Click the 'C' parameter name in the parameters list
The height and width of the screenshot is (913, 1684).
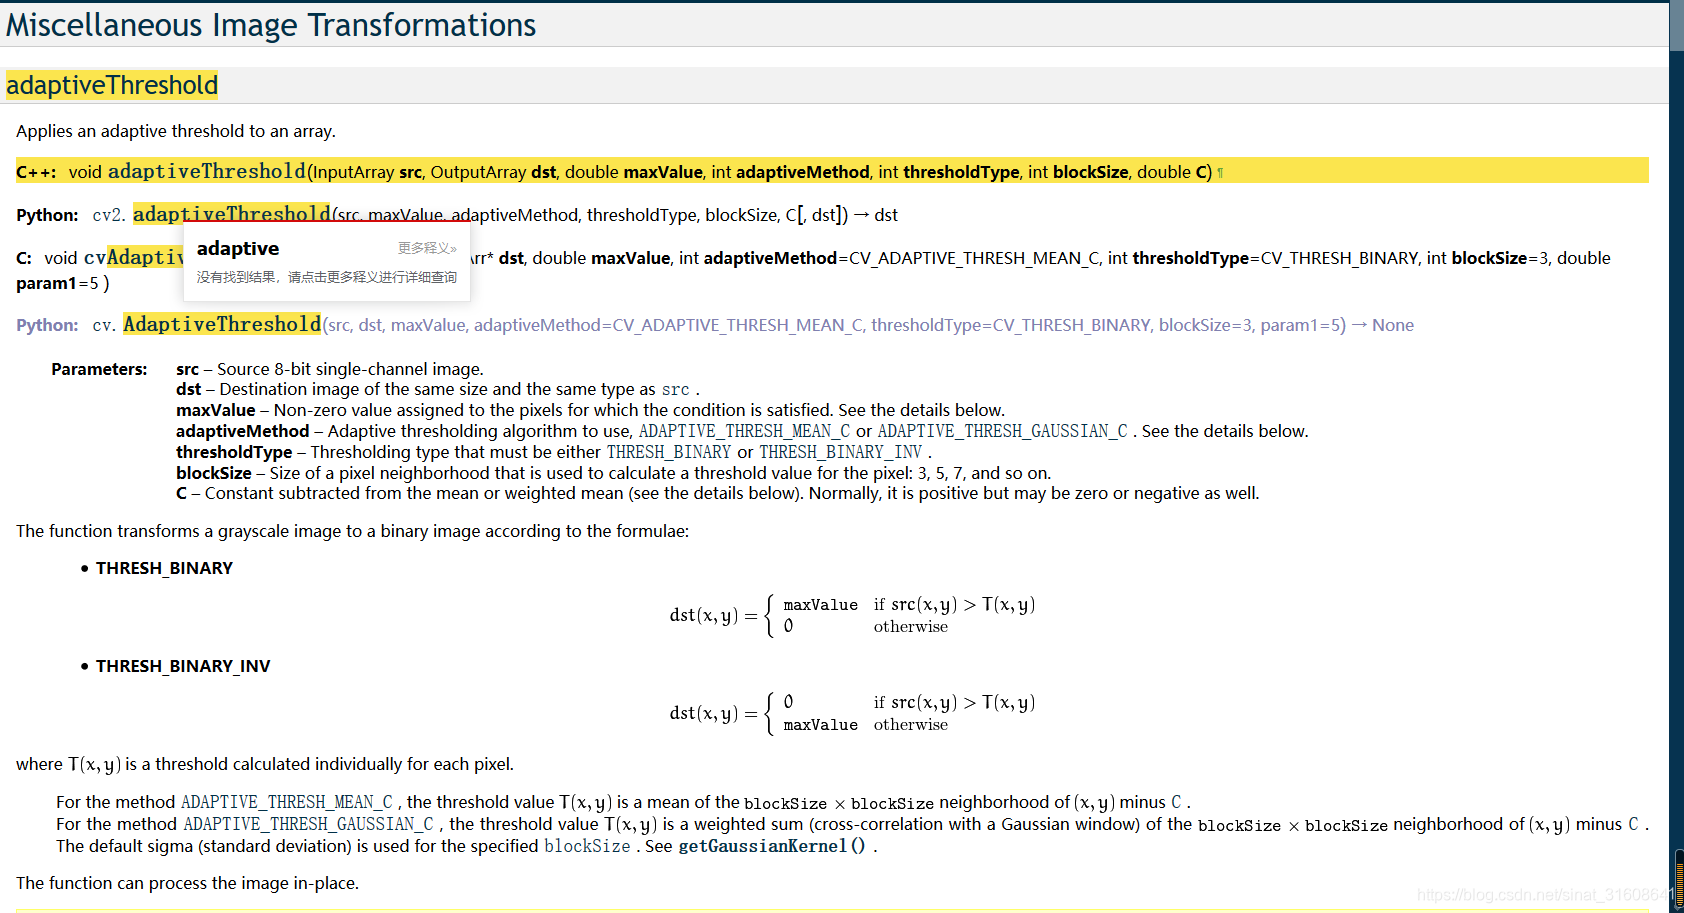click(181, 493)
